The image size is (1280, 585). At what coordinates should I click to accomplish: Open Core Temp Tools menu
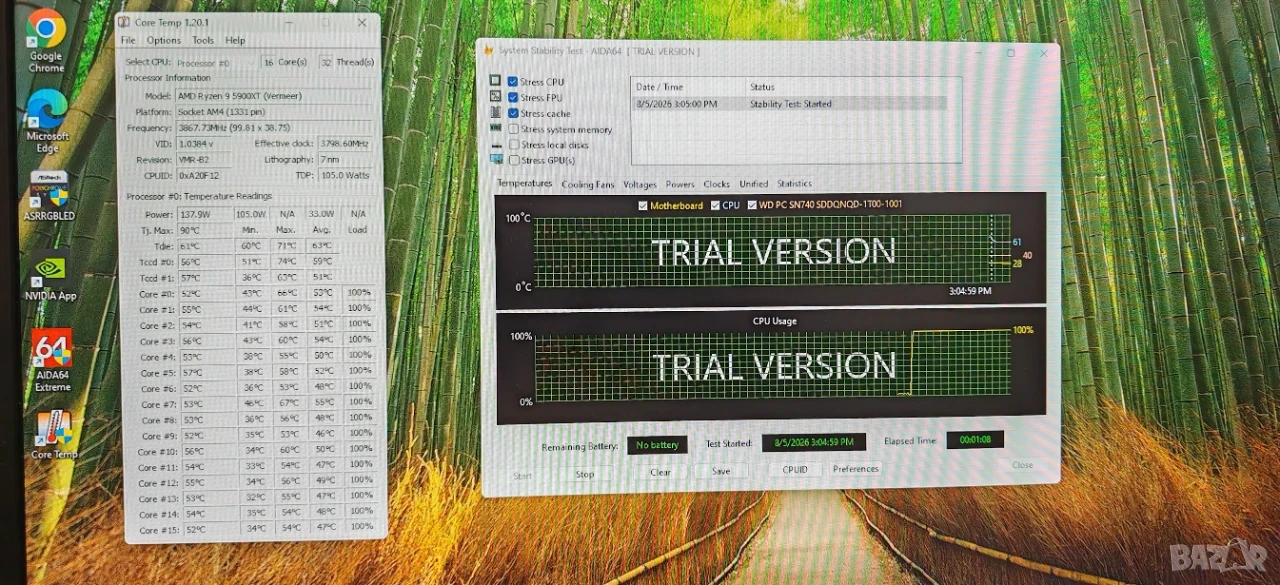click(203, 40)
